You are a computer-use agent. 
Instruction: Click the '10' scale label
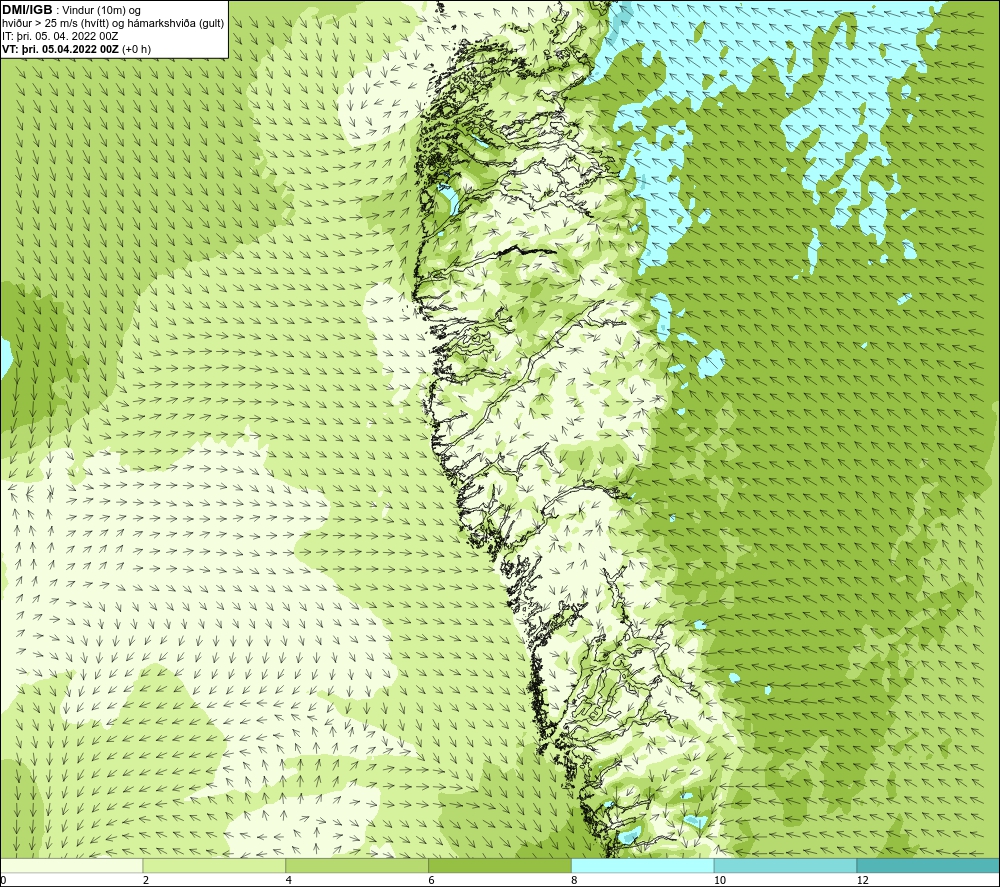(720, 880)
